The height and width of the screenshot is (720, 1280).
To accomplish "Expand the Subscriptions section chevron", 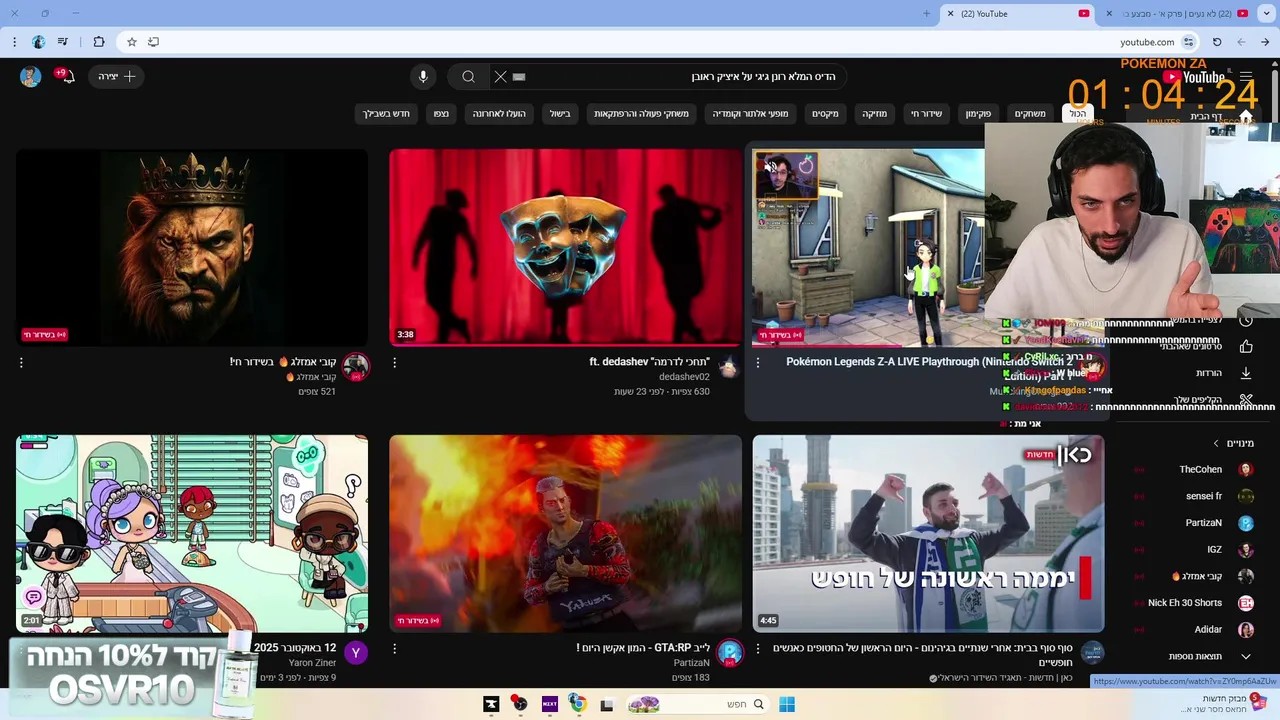I will (1216, 443).
